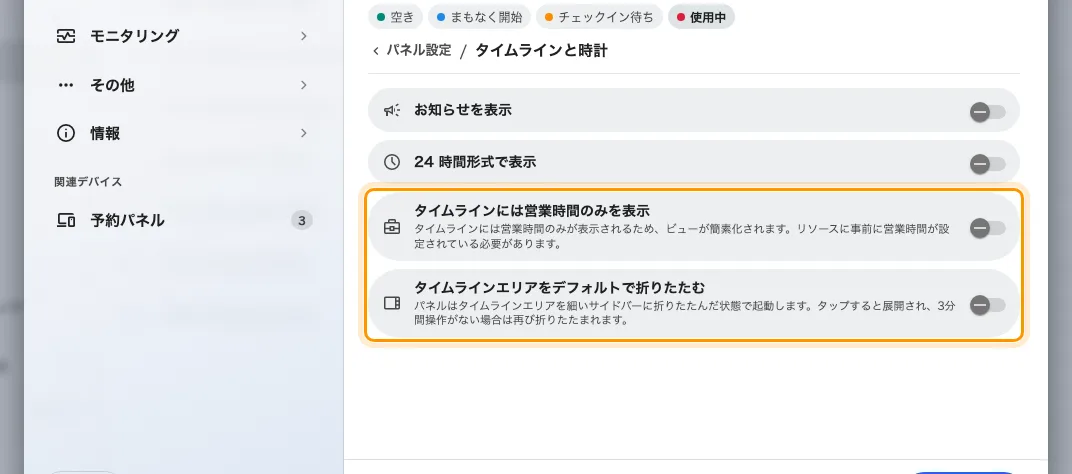Select the 空き status chip
This screenshot has width=1072, height=474.
tap(395, 17)
